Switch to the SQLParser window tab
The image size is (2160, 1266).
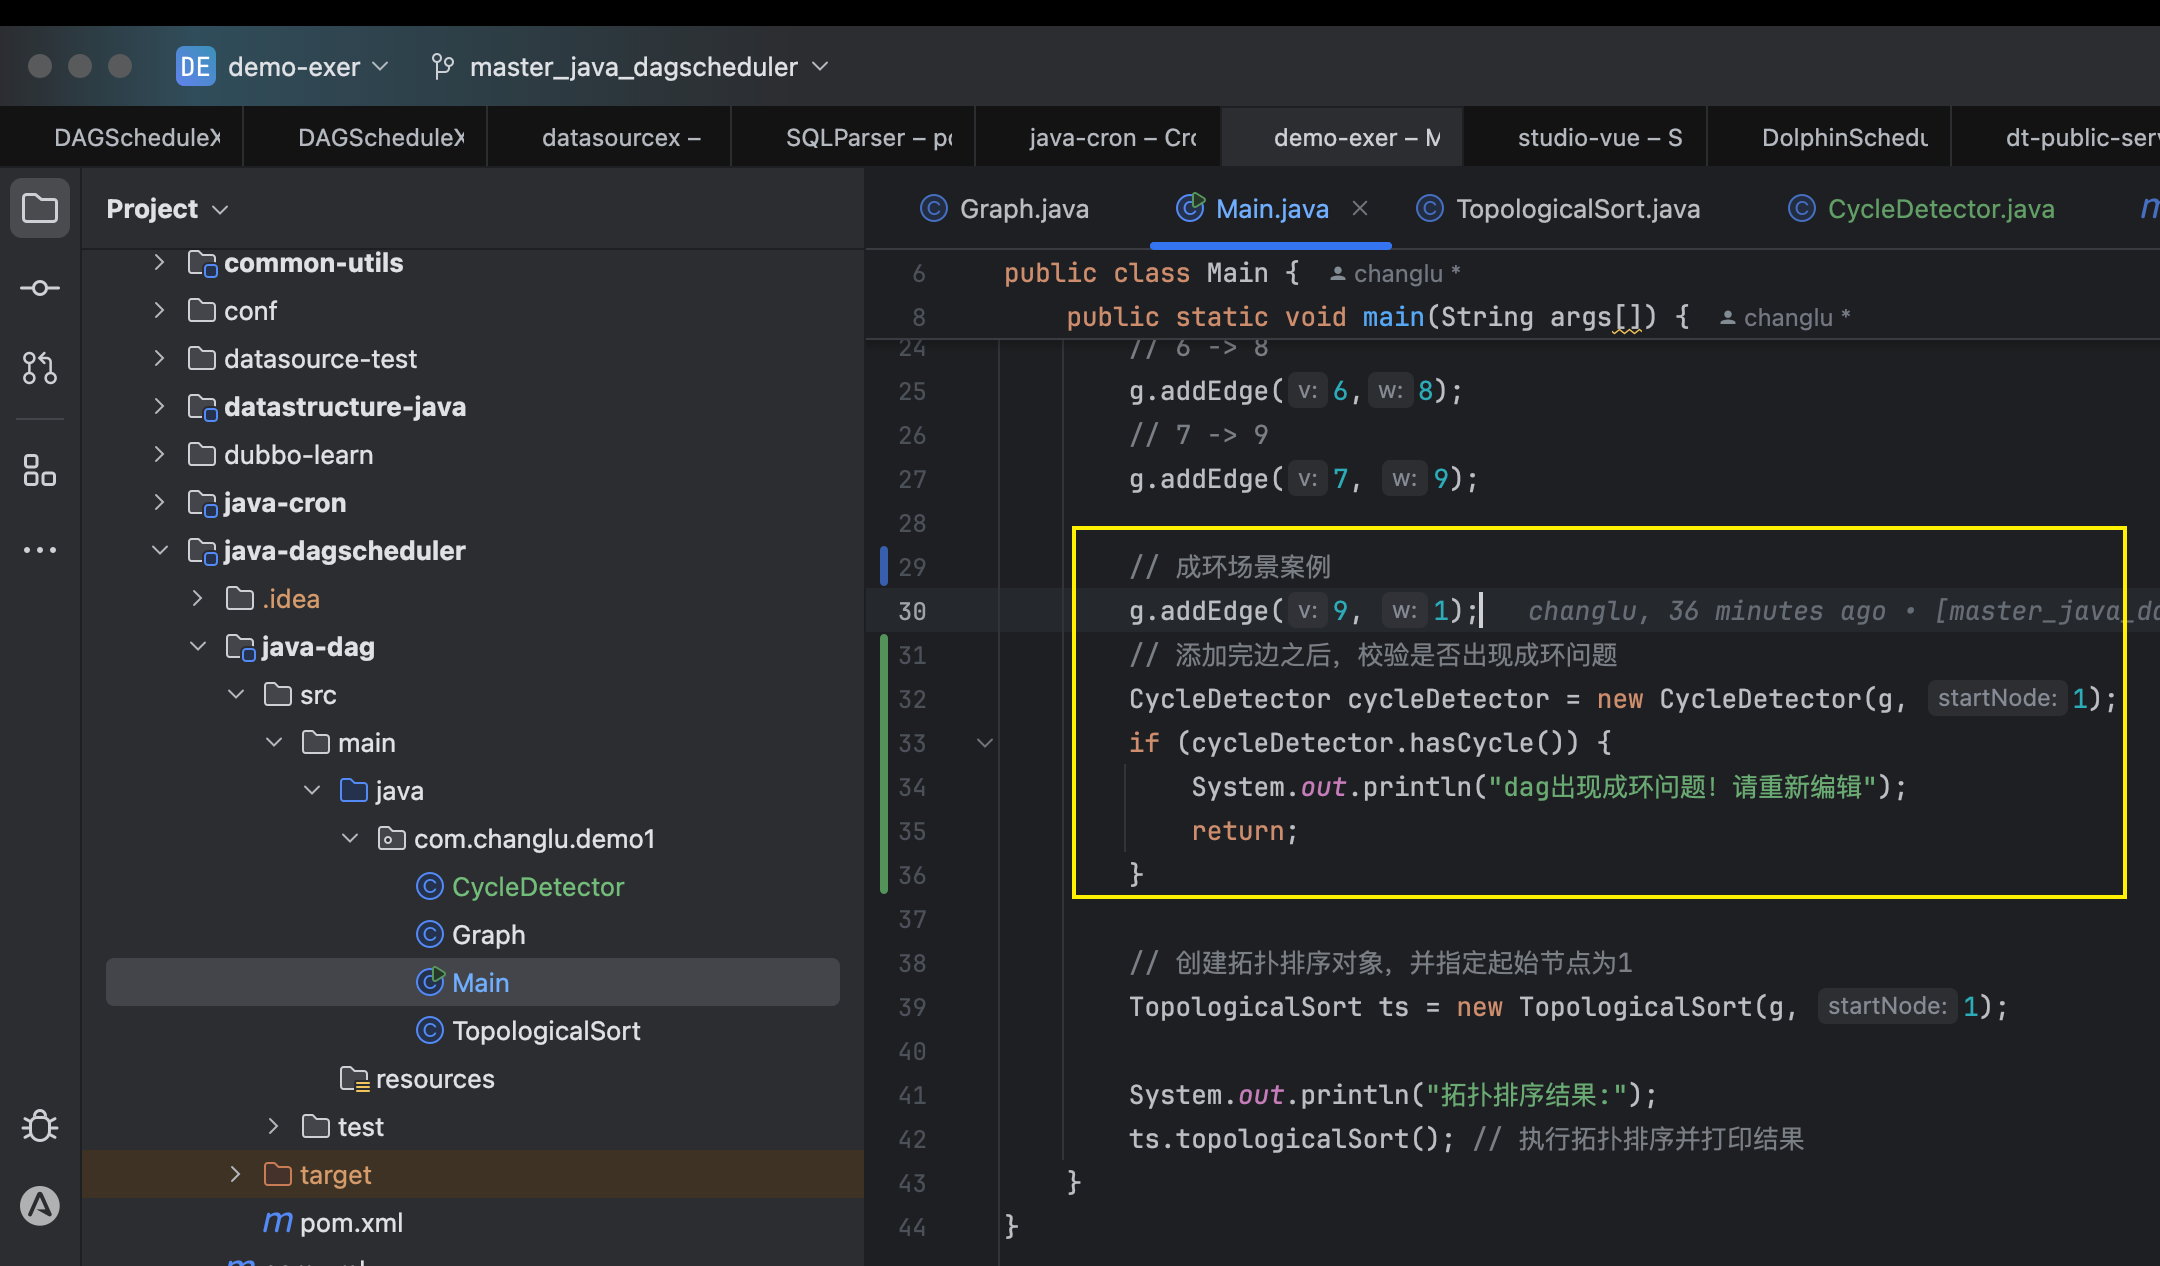tap(854, 137)
